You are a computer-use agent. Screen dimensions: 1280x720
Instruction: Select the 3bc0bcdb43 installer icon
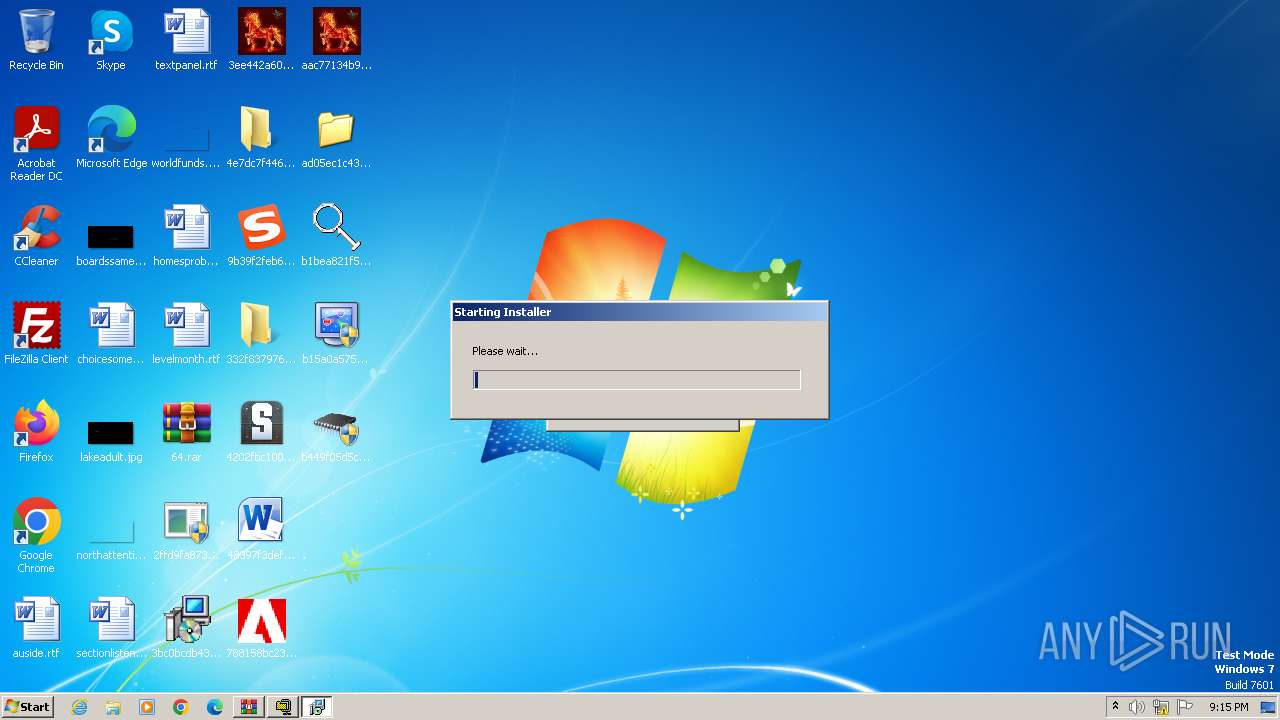[x=186, y=628]
